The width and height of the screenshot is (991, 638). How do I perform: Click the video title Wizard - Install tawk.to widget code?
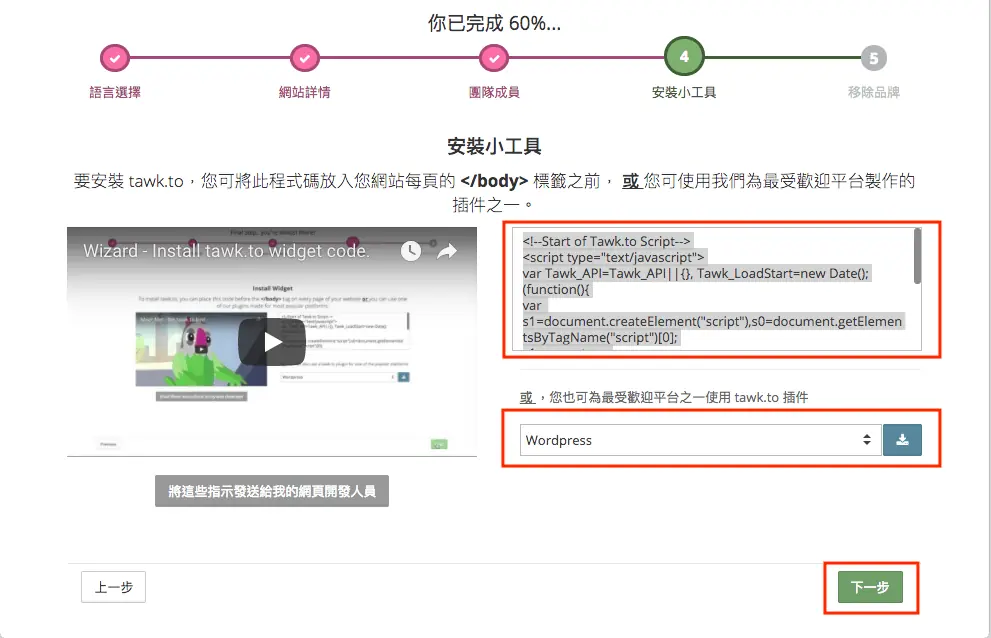pos(226,251)
